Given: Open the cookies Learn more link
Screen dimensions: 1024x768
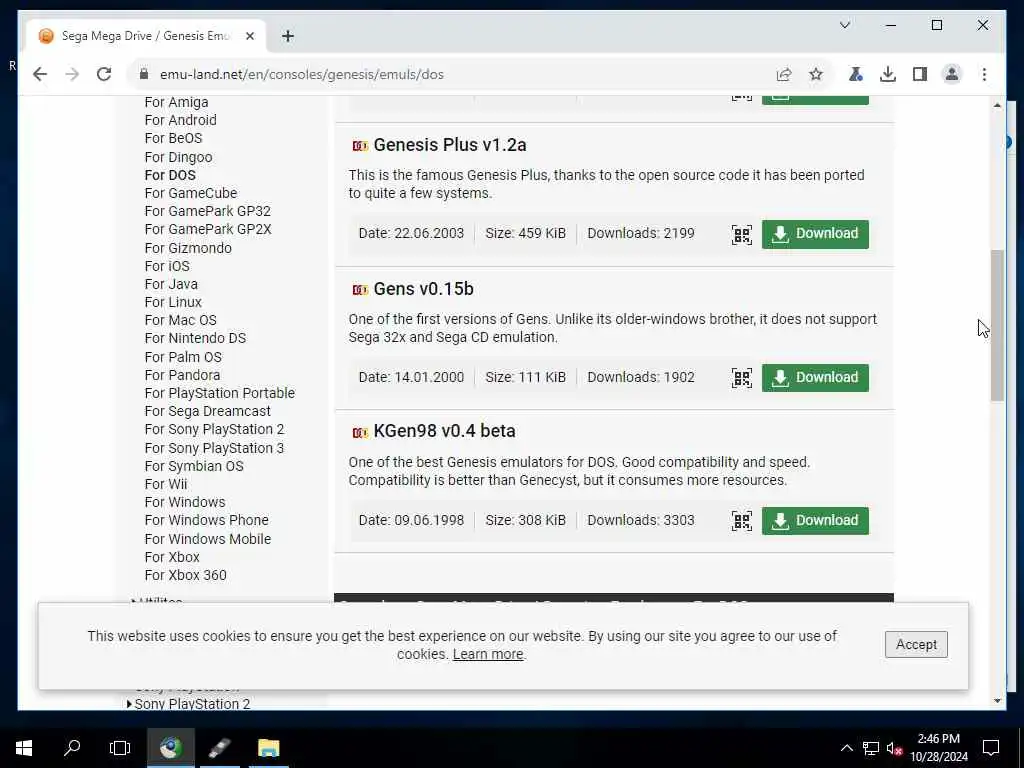Looking at the screenshot, I should (488, 654).
